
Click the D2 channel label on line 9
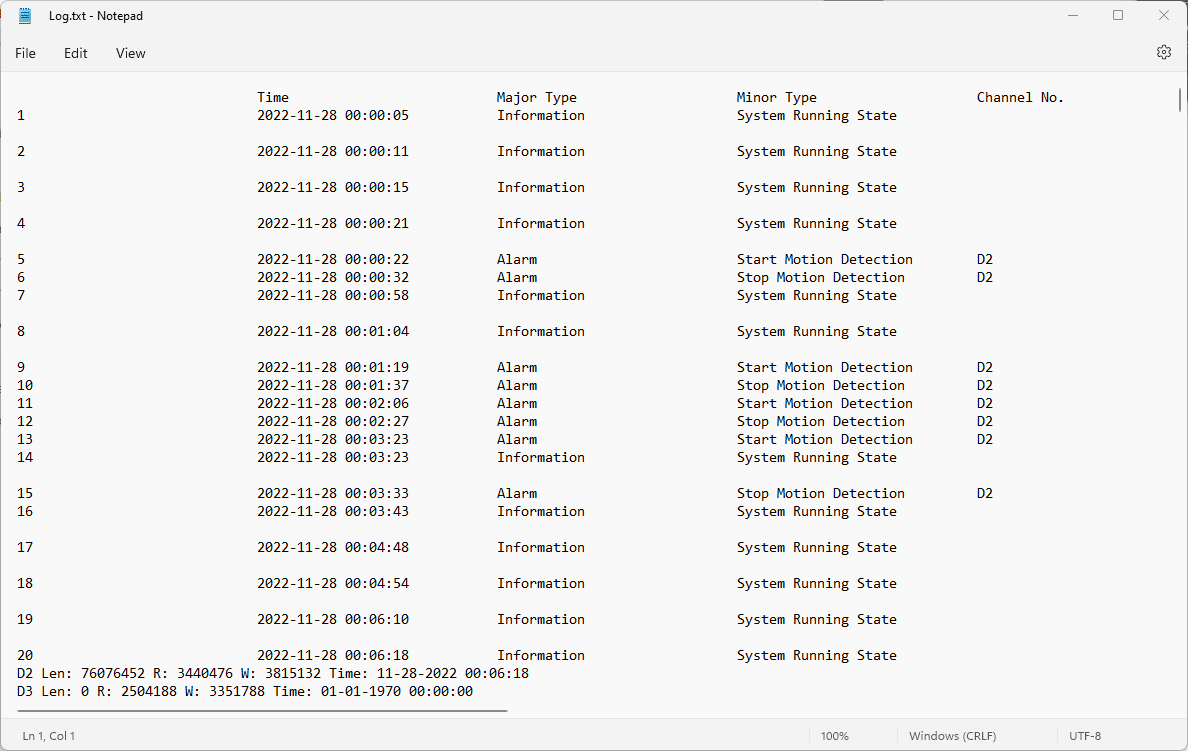pos(984,367)
